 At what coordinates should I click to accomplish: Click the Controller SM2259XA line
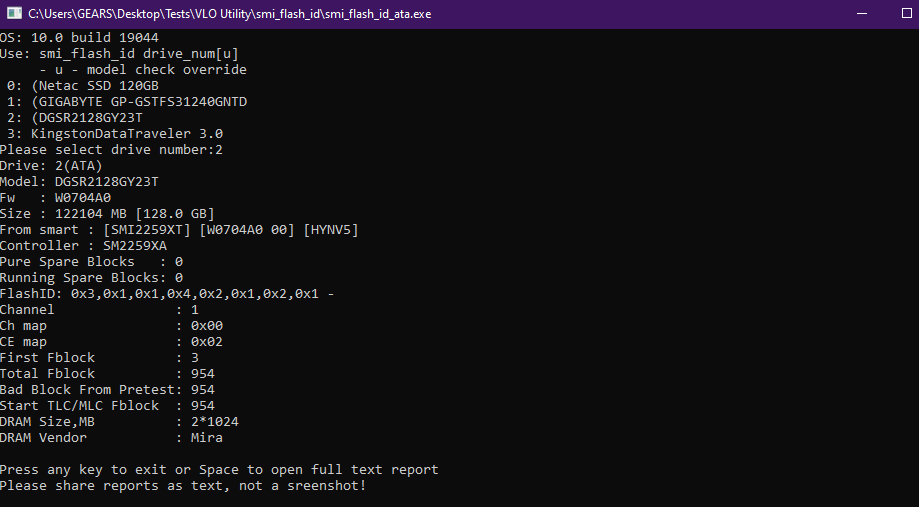point(83,246)
